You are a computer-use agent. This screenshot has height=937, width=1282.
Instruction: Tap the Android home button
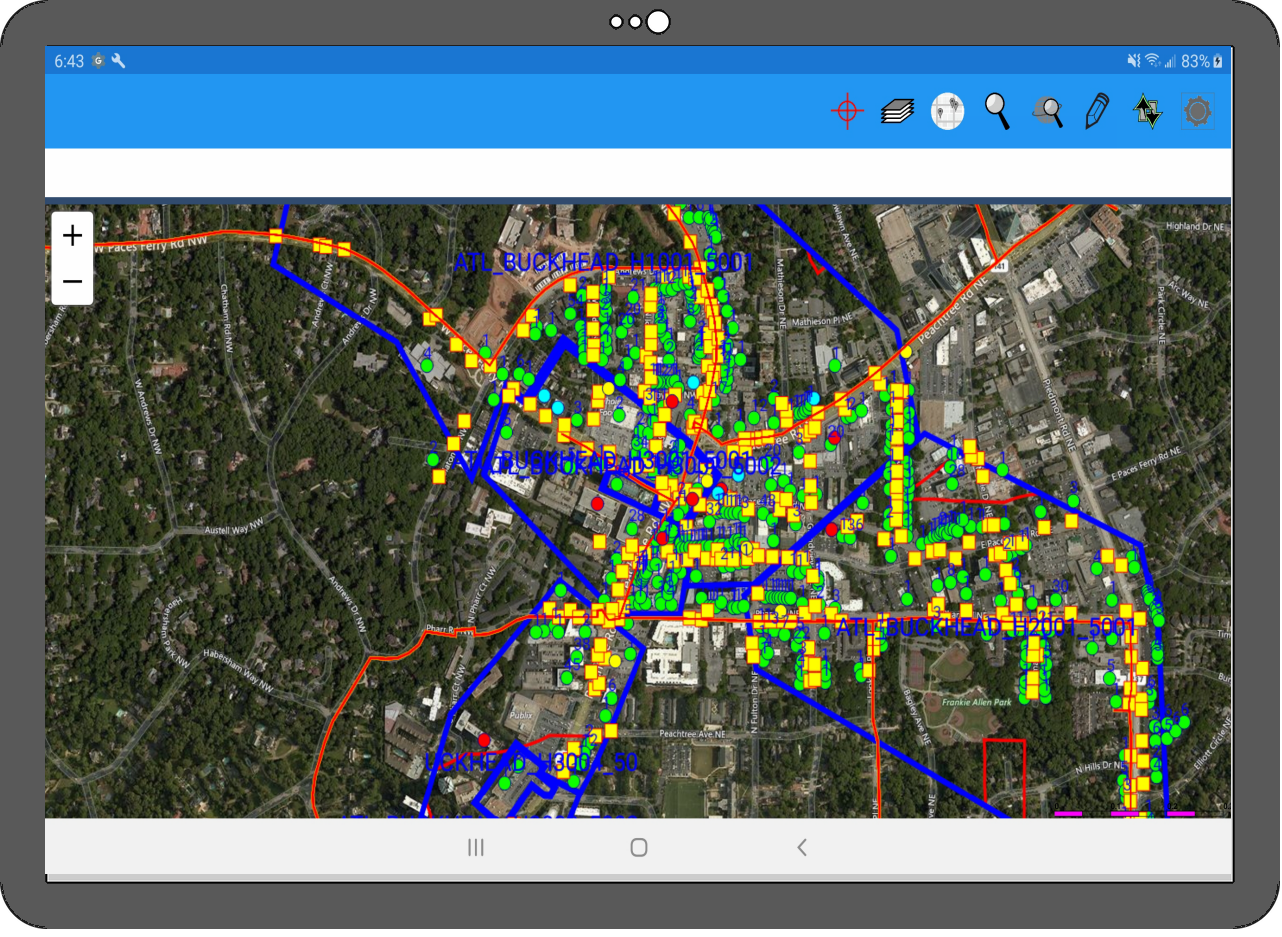point(639,848)
